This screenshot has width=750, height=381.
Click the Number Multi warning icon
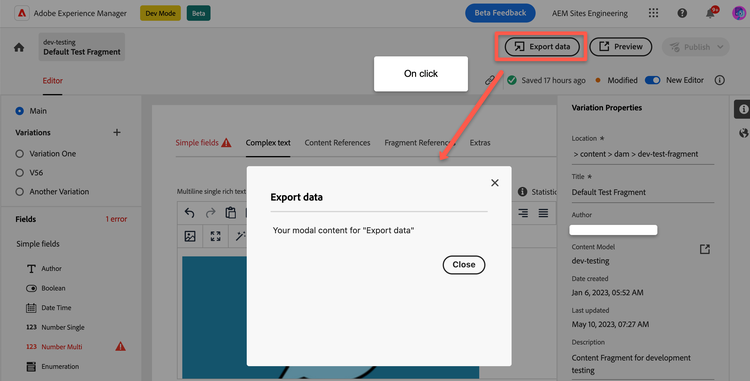[121, 346]
